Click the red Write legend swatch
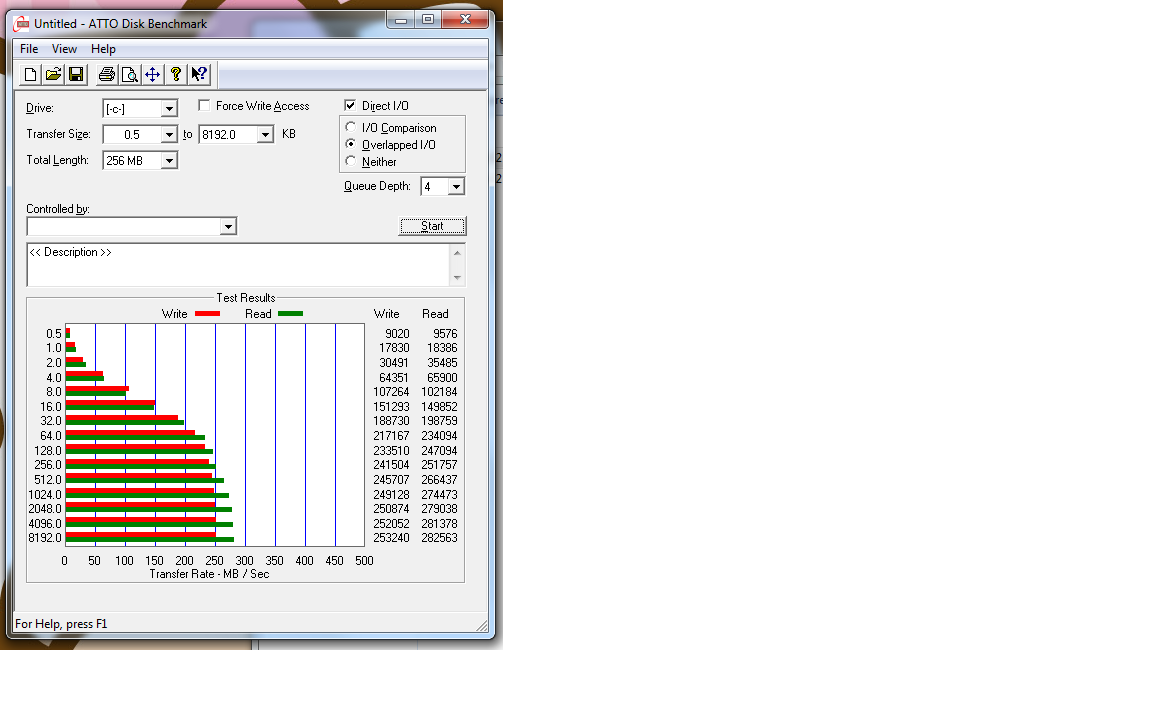The width and height of the screenshot is (1152, 720). (207, 314)
